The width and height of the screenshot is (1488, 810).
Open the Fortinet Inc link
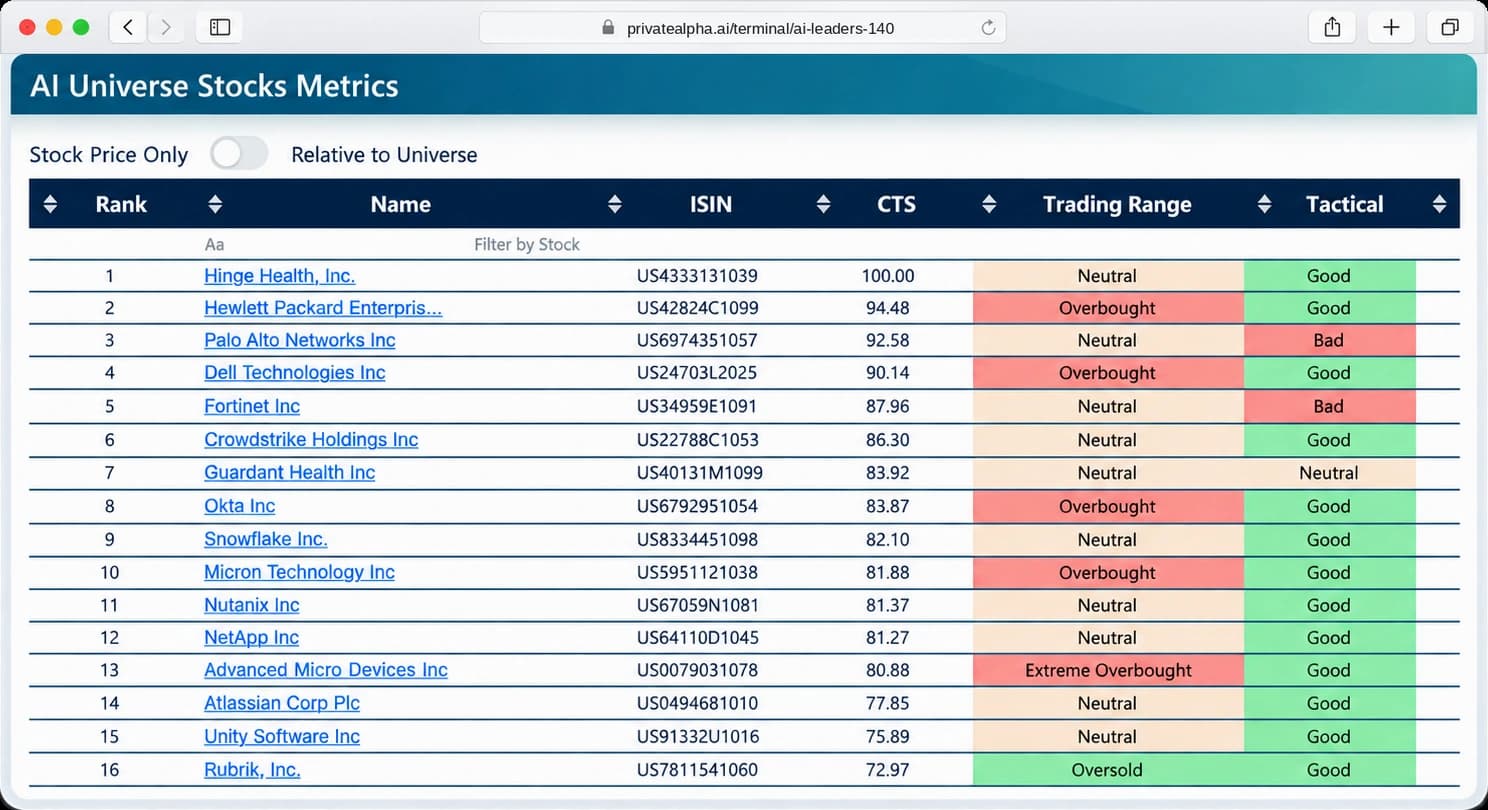pos(252,406)
